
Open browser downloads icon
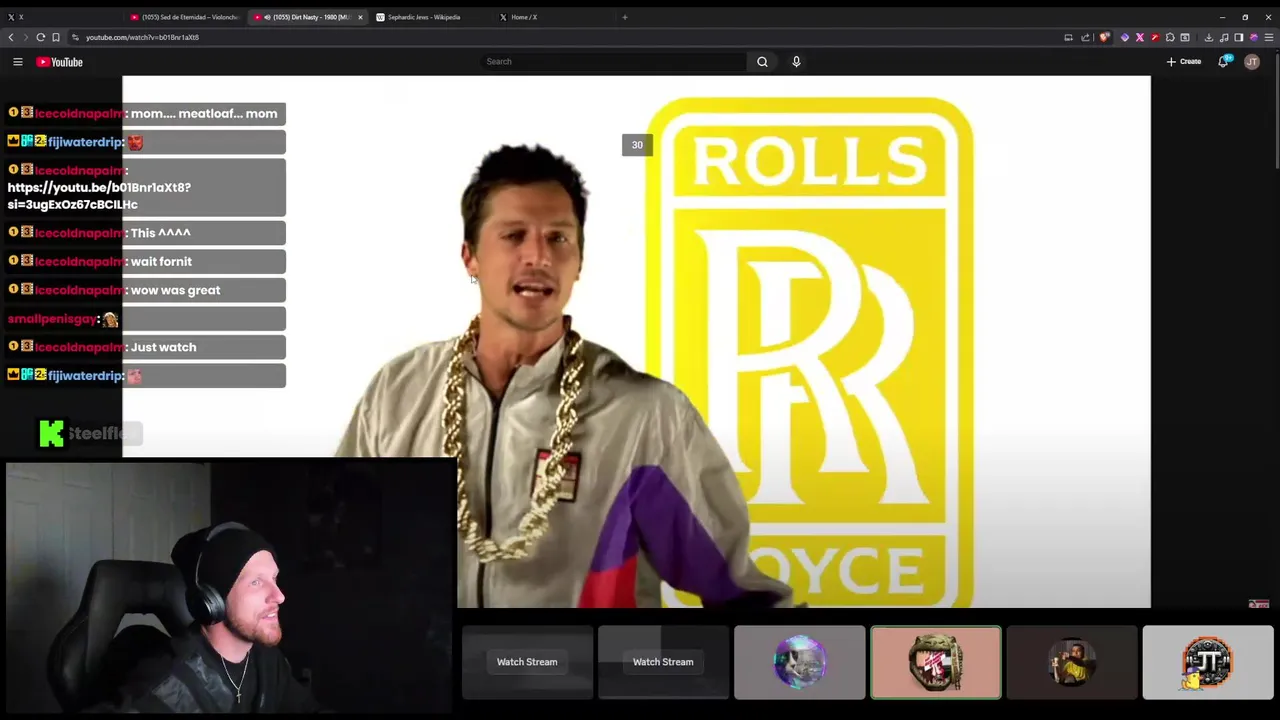(1208, 37)
